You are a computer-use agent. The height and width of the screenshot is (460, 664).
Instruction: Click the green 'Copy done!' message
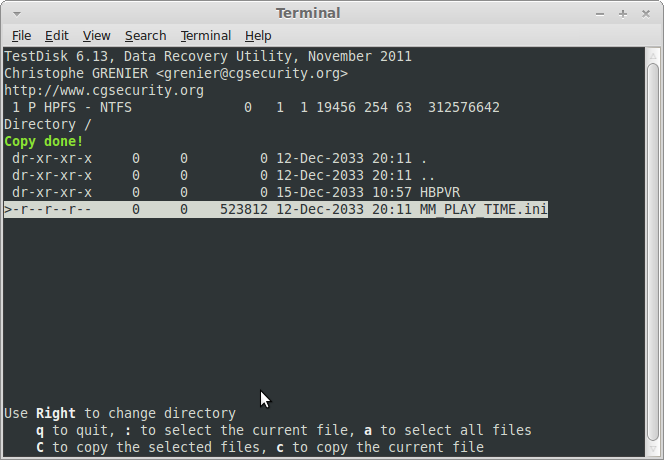coord(44,141)
